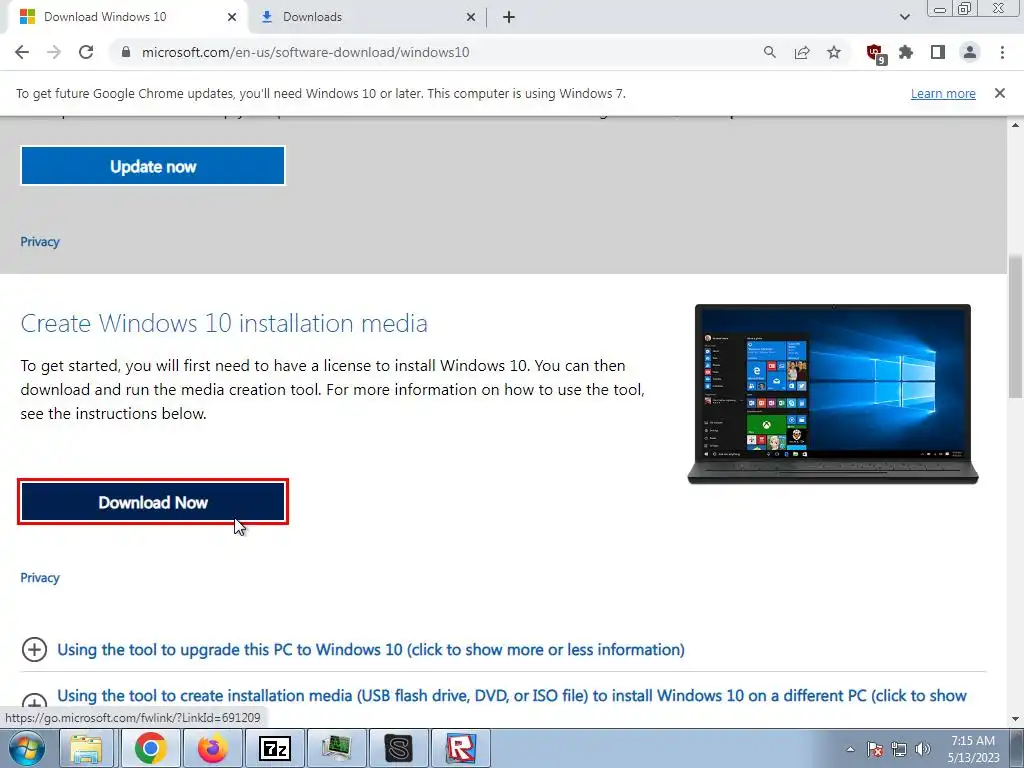Switch to the Download Windows 10 tab

click(x=127, y=17)
